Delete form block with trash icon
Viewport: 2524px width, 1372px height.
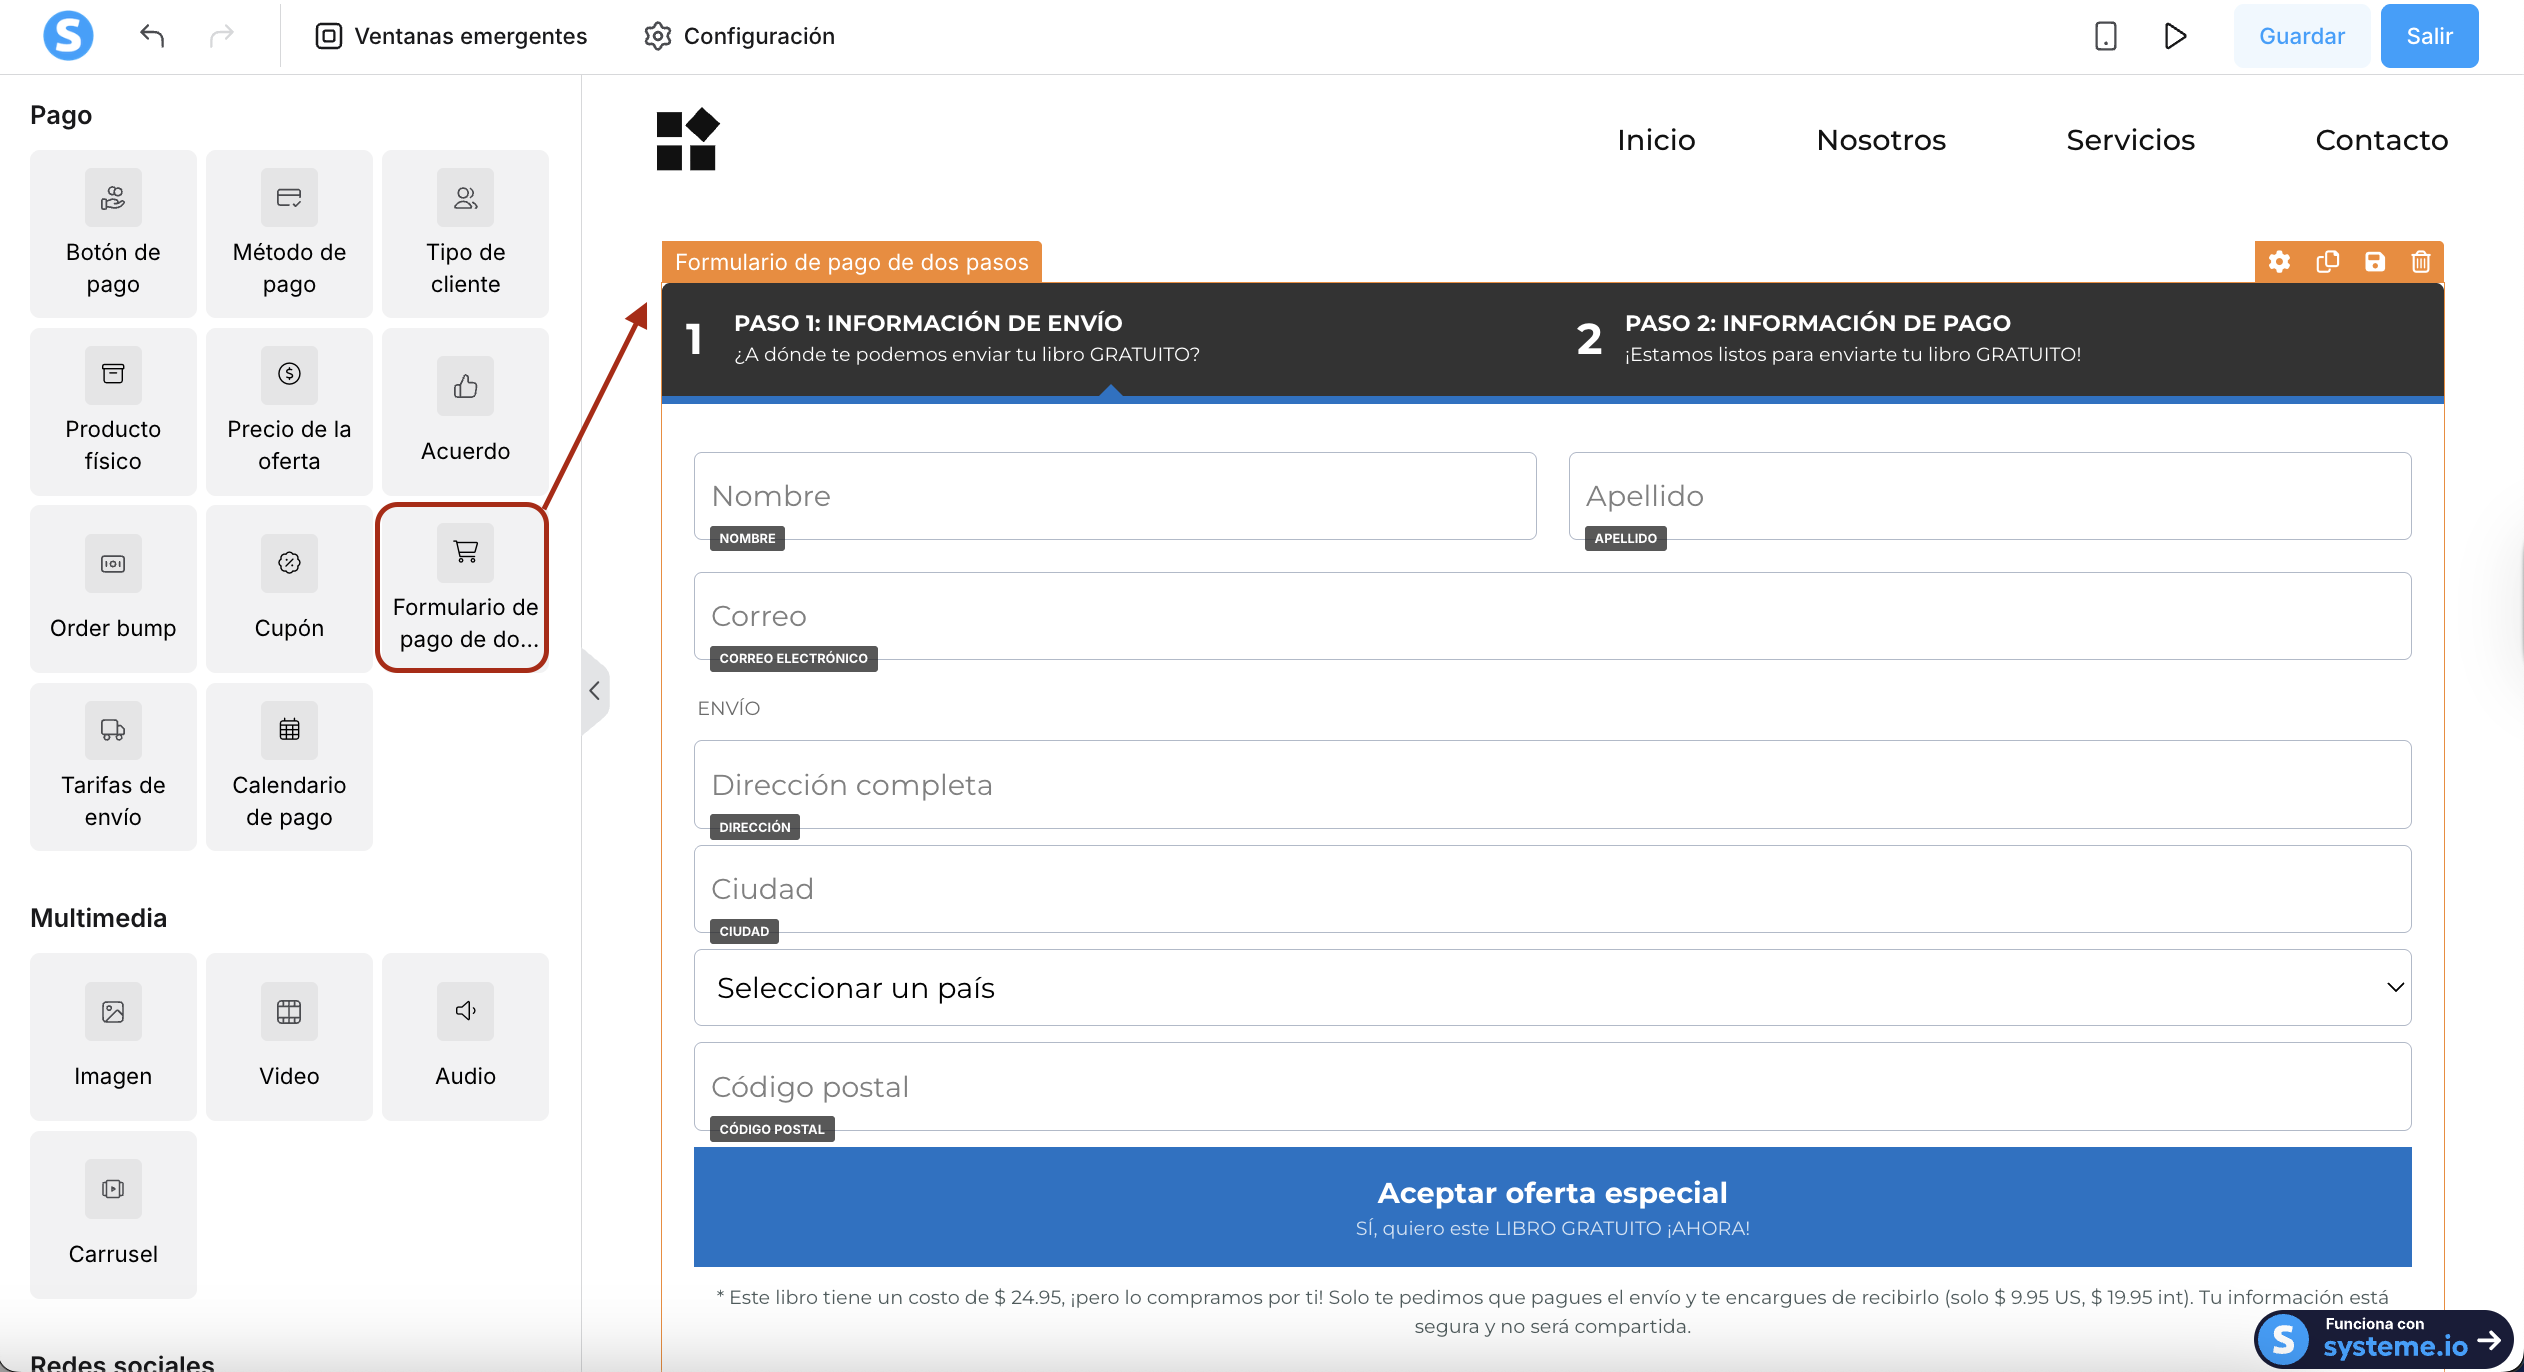2421,262
